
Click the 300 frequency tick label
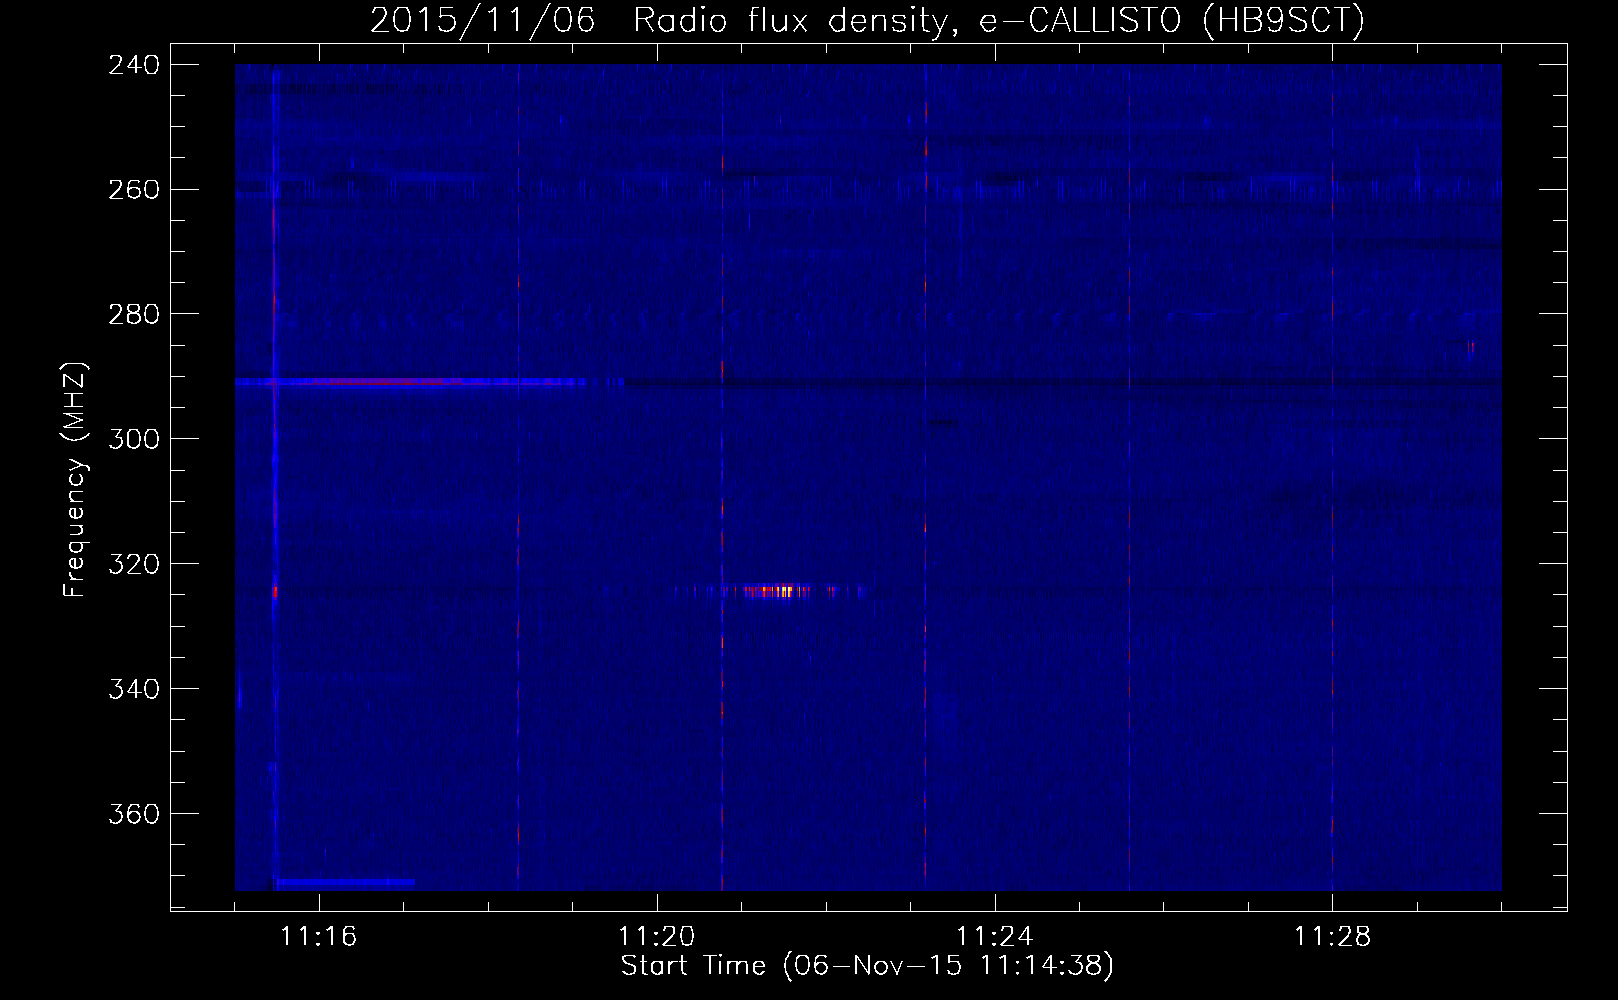134,439
